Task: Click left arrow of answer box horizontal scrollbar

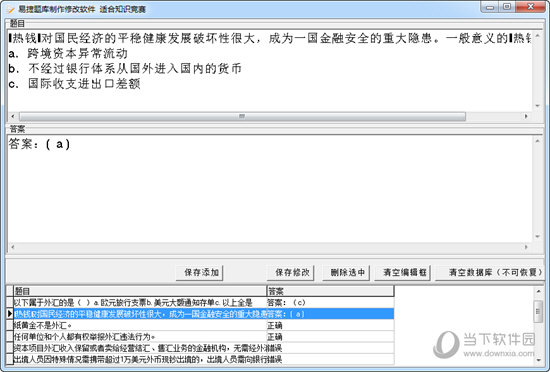Action: point(13,247)
